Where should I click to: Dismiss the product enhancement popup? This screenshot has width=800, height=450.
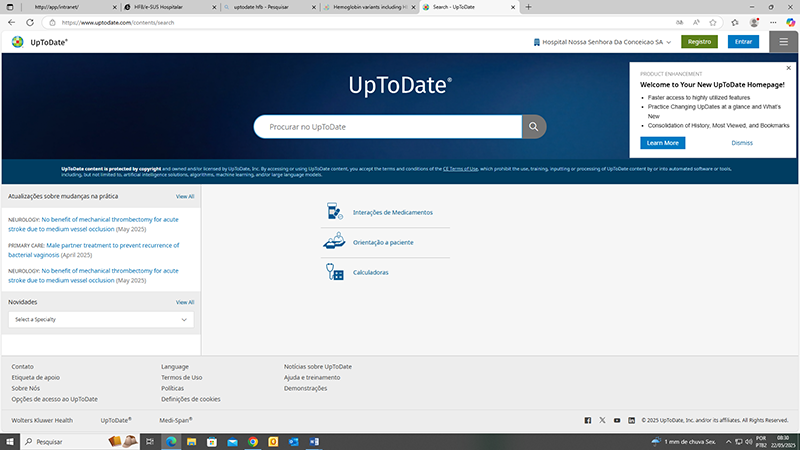click(742, 143)
